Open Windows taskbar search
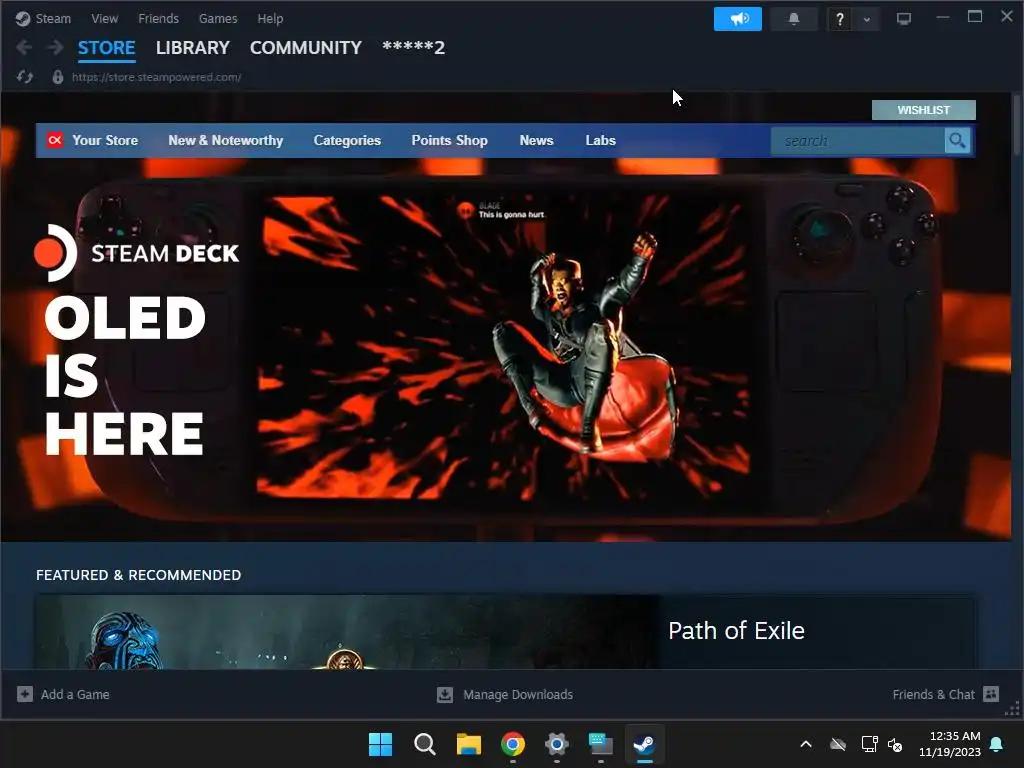The width and height of the screenshot is (1024, 768). pos(424,744)
